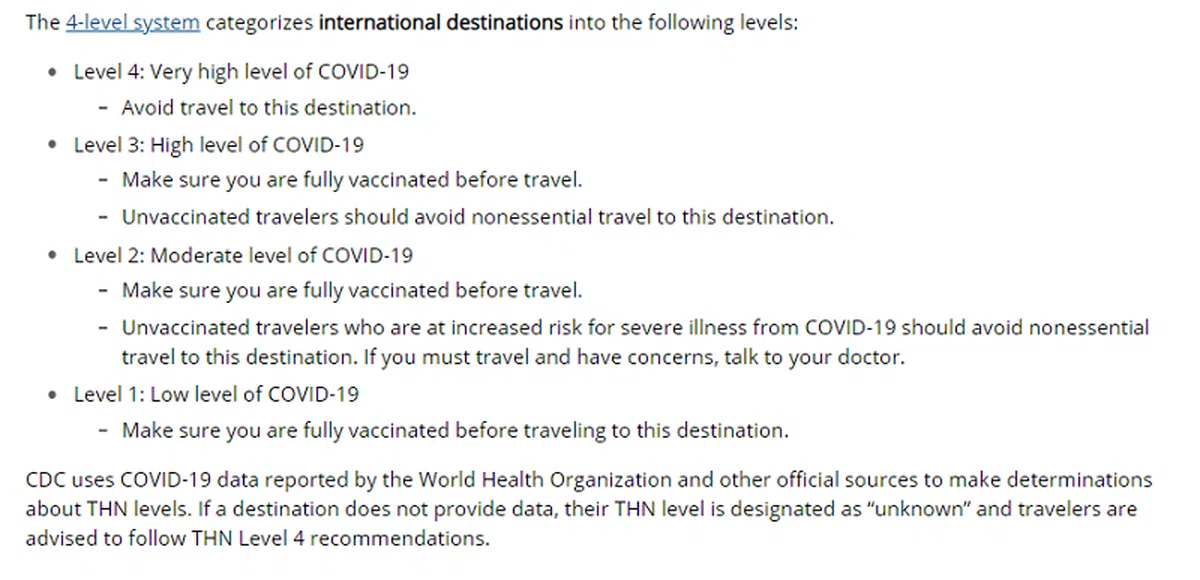Click the 'Level 2: Moderate level' heading
The width and height of the screenshot is (1200, 580).
(243, 254)
